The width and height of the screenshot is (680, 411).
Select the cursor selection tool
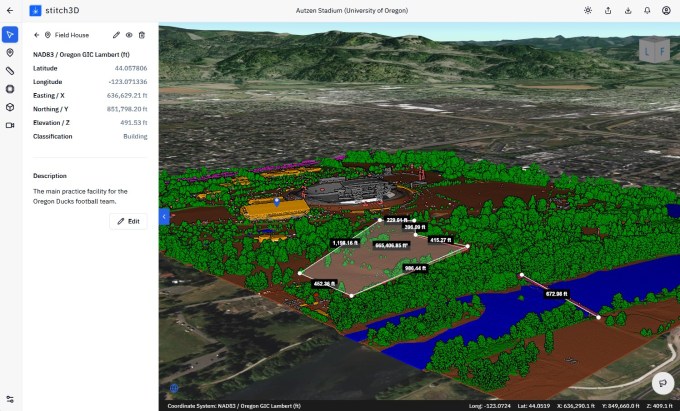coord(9,35)
